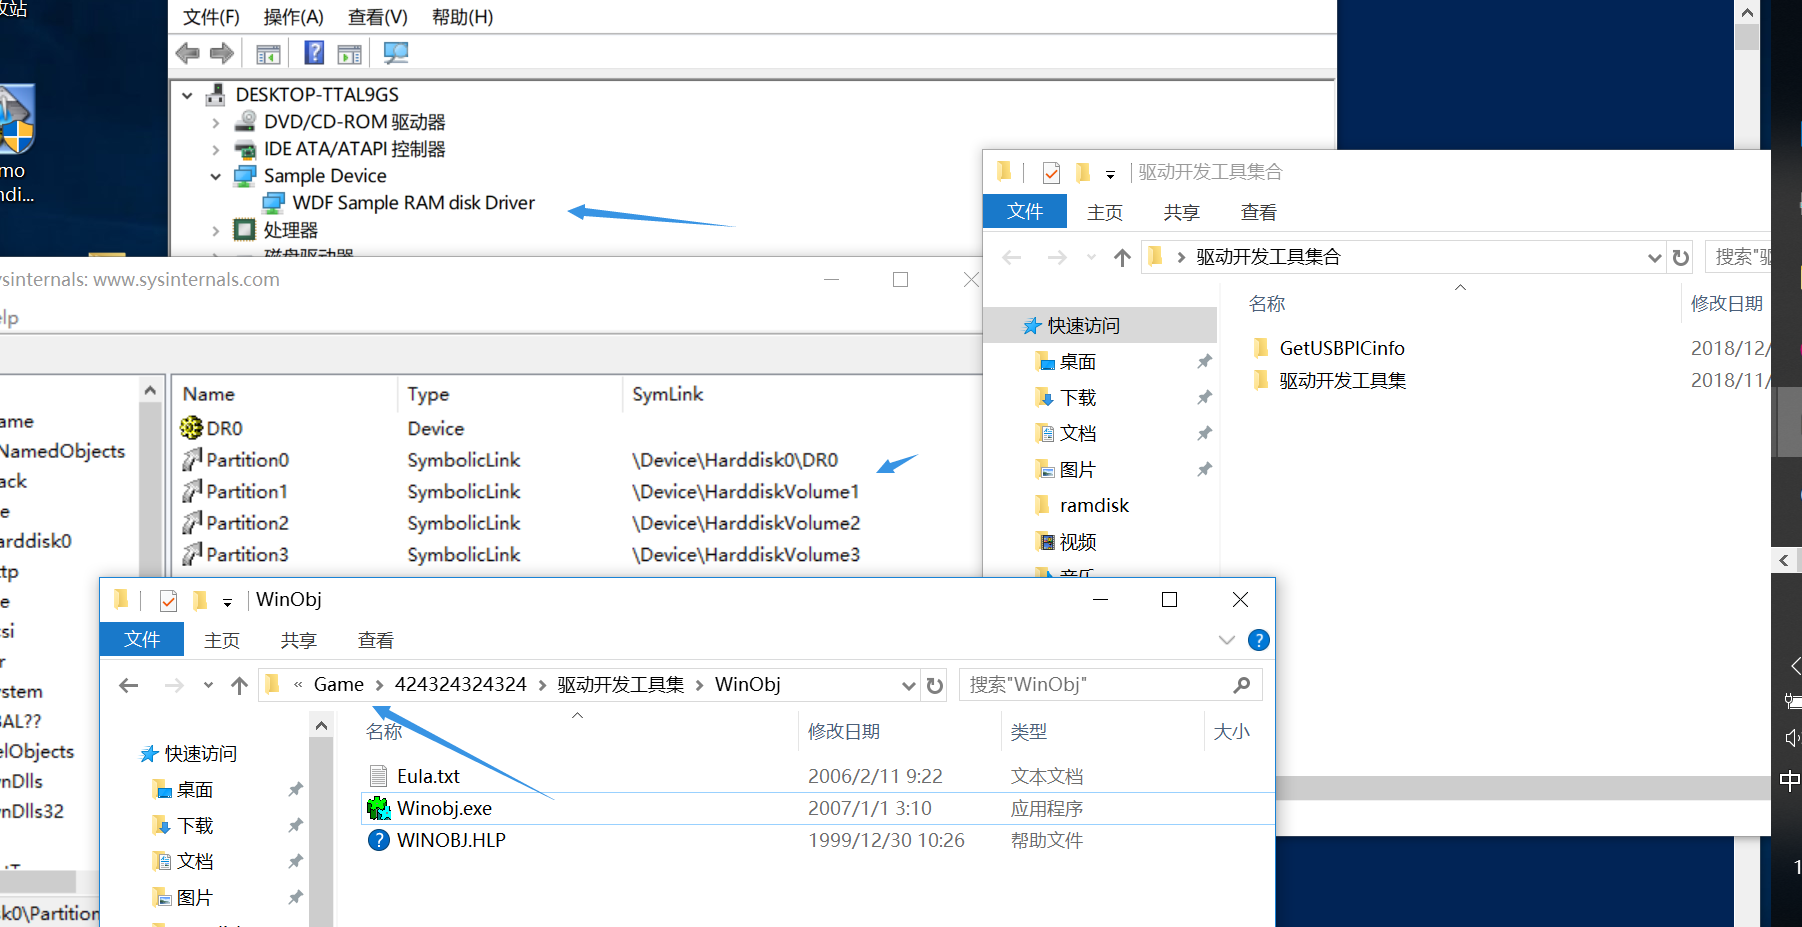Click the blue help icon in WinObj explorer ribbon
The height and width of the screenshot is (927, 1802).
click(1259, 640)
